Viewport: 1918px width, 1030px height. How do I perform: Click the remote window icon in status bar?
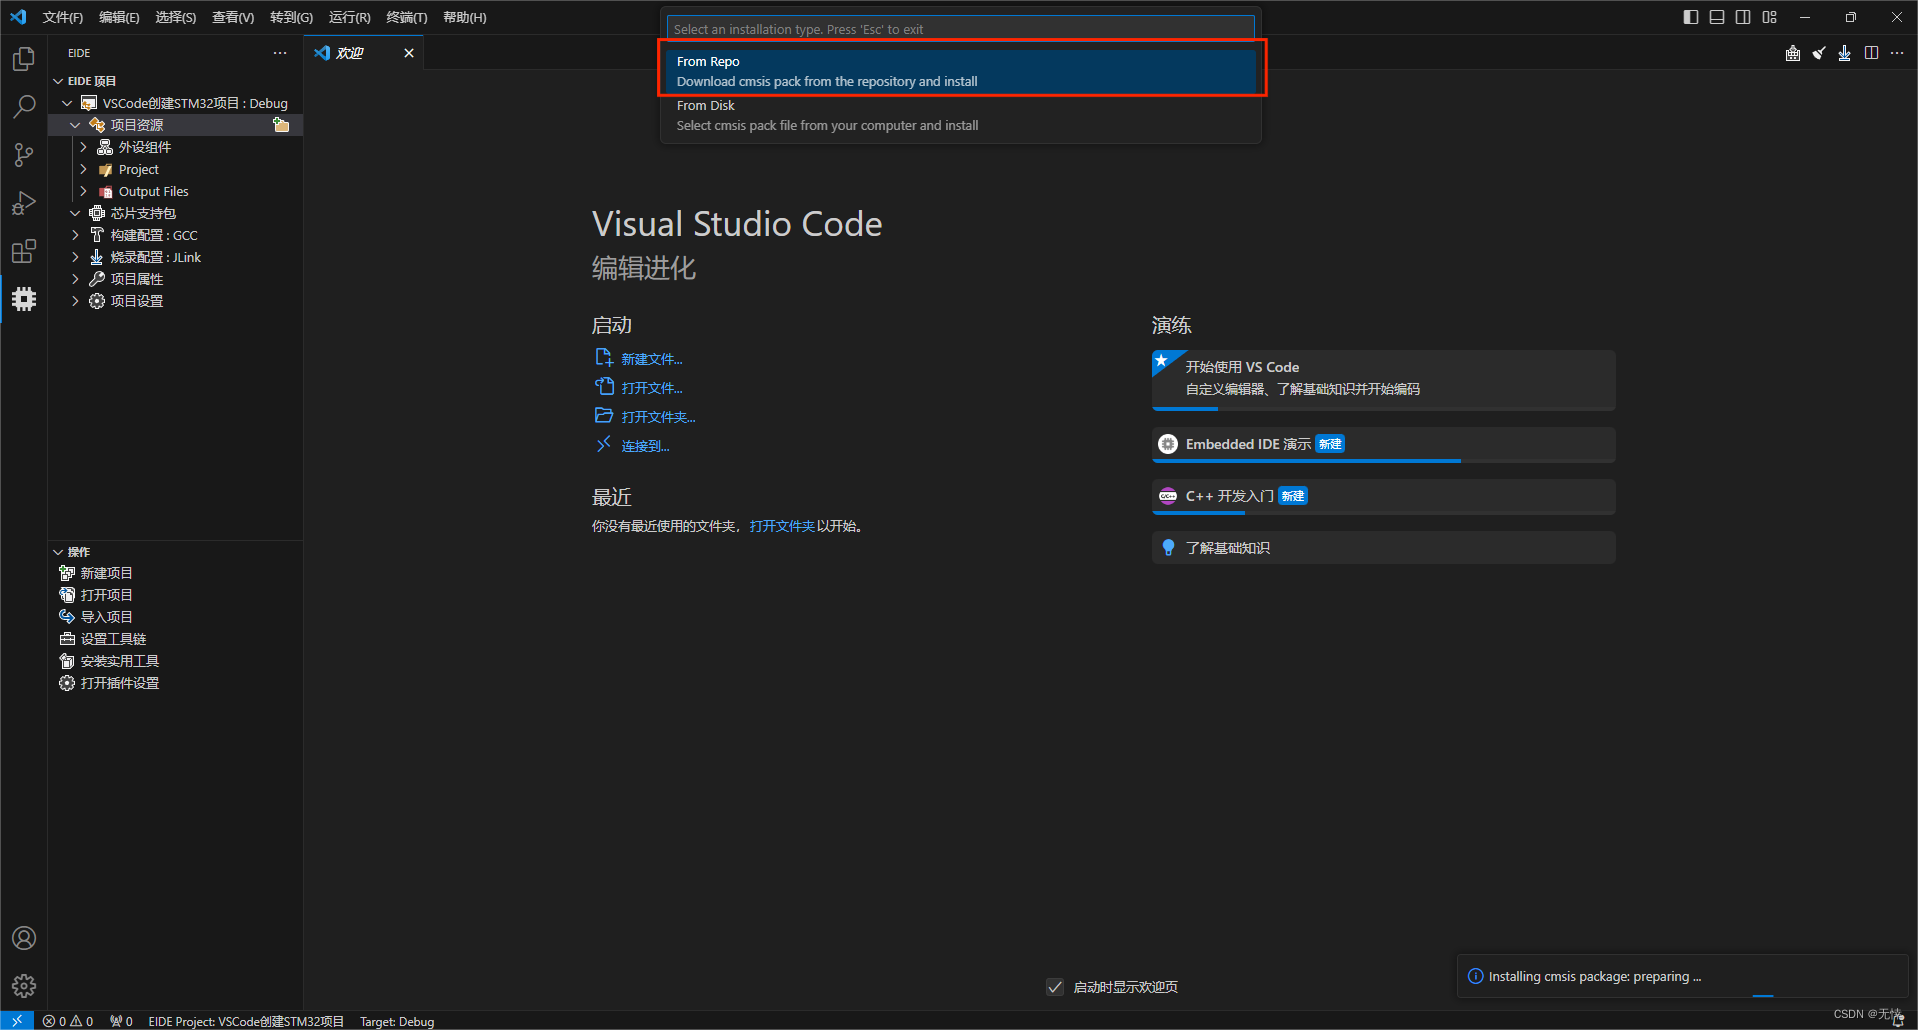pos(17,1021)
